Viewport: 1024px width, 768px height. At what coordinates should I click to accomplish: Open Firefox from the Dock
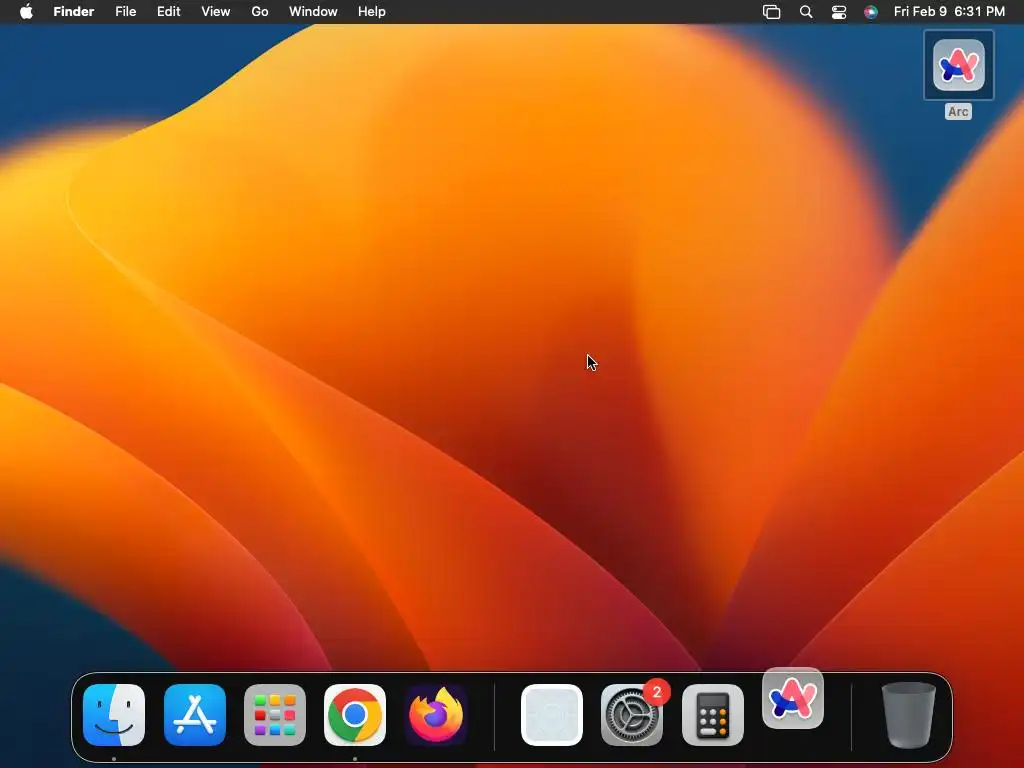[x=436, y=715]
